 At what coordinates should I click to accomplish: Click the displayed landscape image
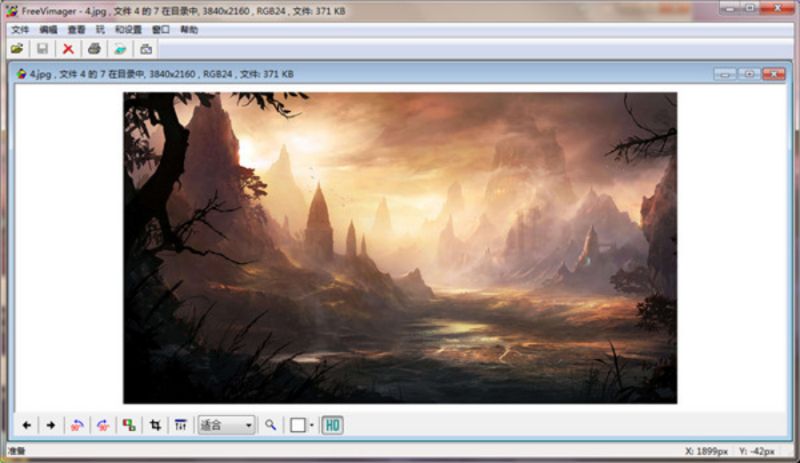(400, 248)
